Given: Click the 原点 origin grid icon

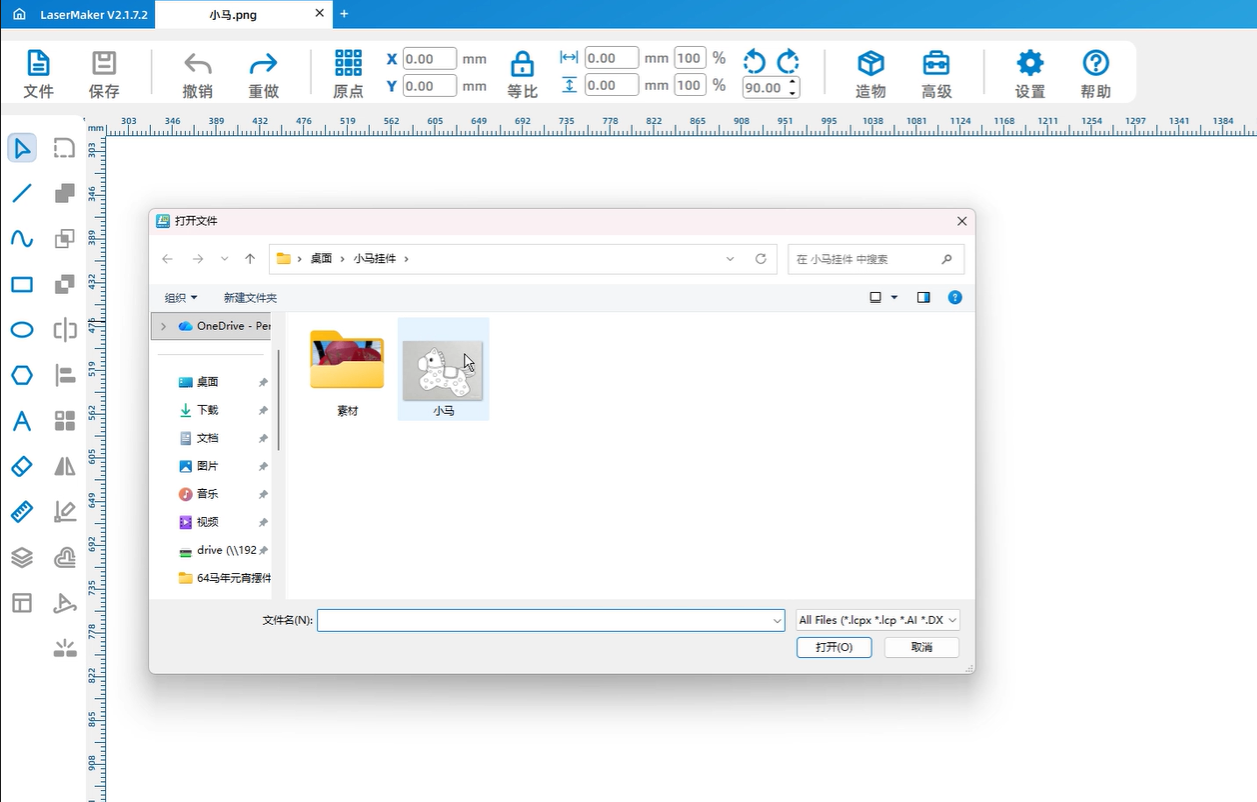Looking at the screenshot, I should [348, 74].
